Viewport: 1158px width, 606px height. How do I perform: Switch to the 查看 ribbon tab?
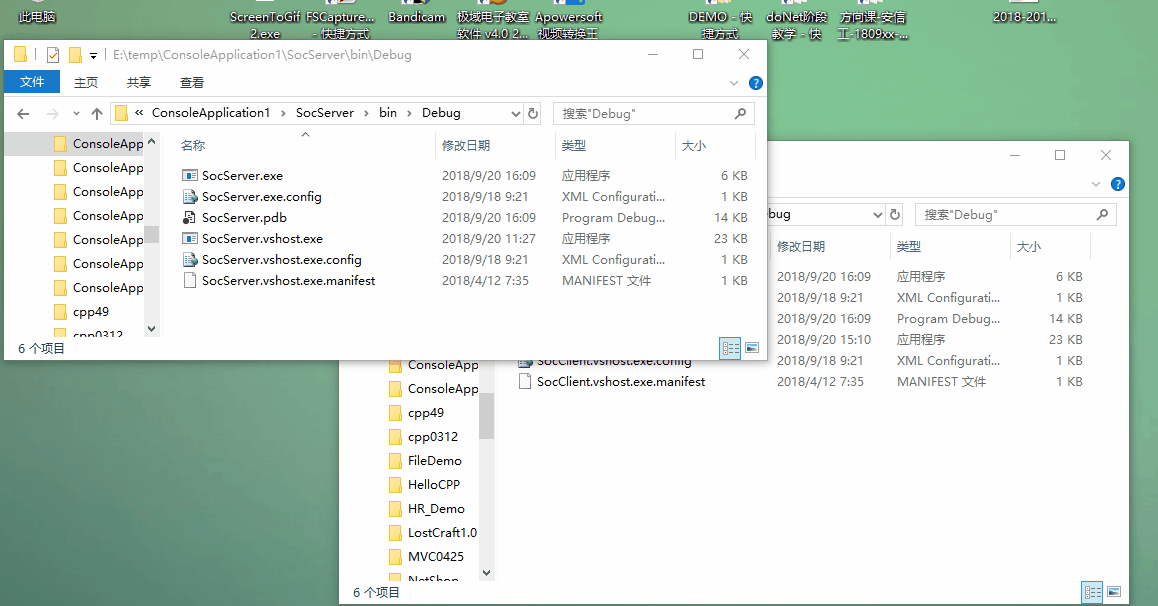pyautogui.click(x=192, y=83)
